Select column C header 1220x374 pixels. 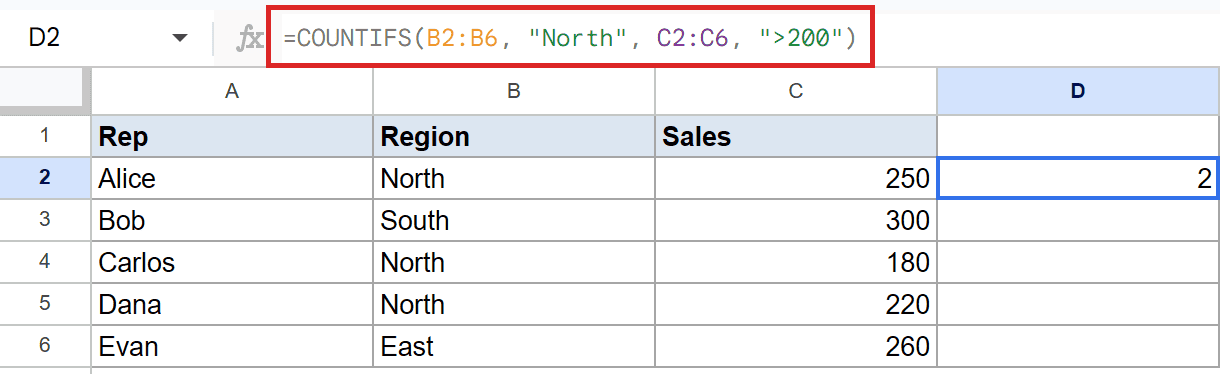coord(796,91)
